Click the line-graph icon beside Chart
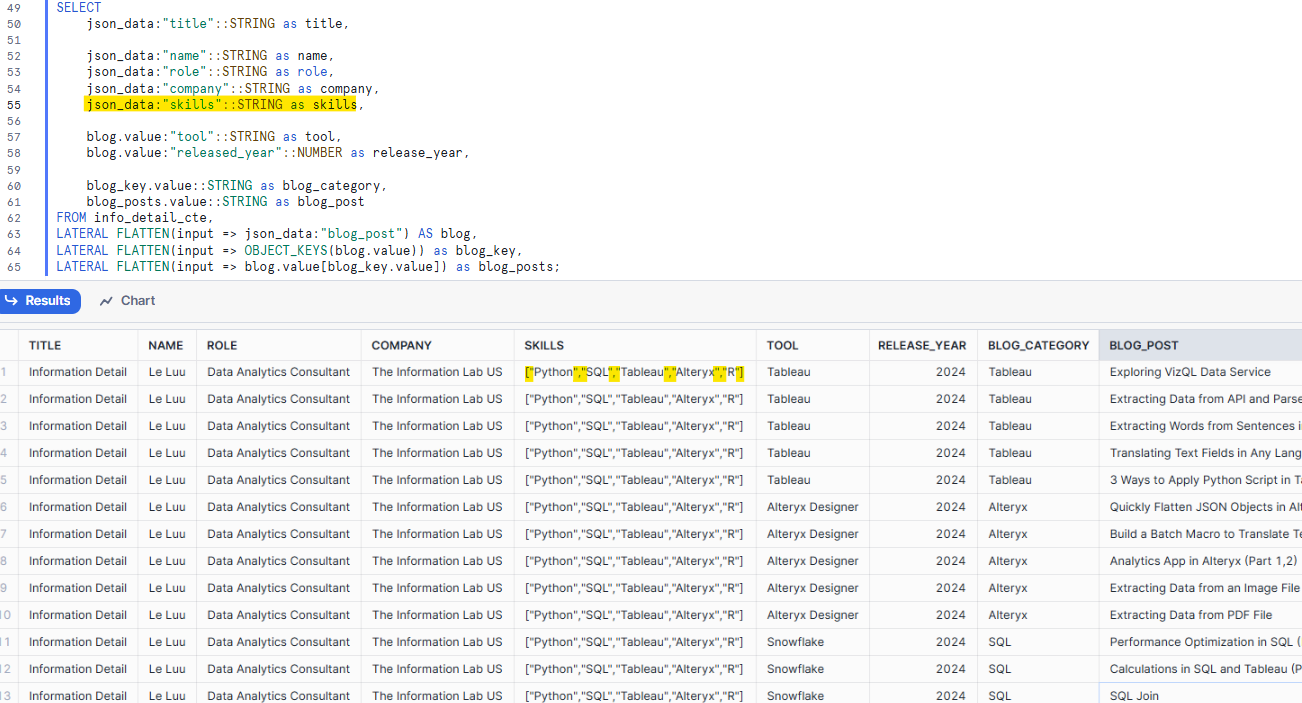 click(105, 301)
